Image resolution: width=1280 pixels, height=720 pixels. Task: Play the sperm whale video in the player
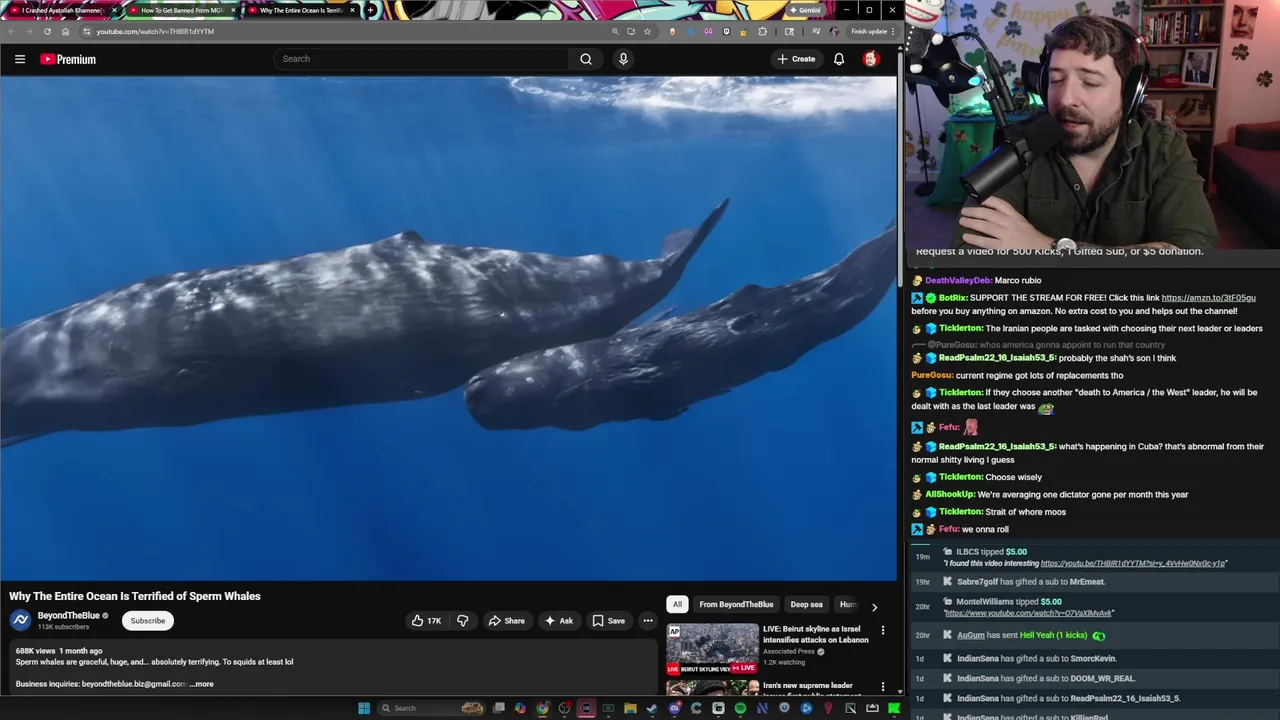[x=449, y=328]
